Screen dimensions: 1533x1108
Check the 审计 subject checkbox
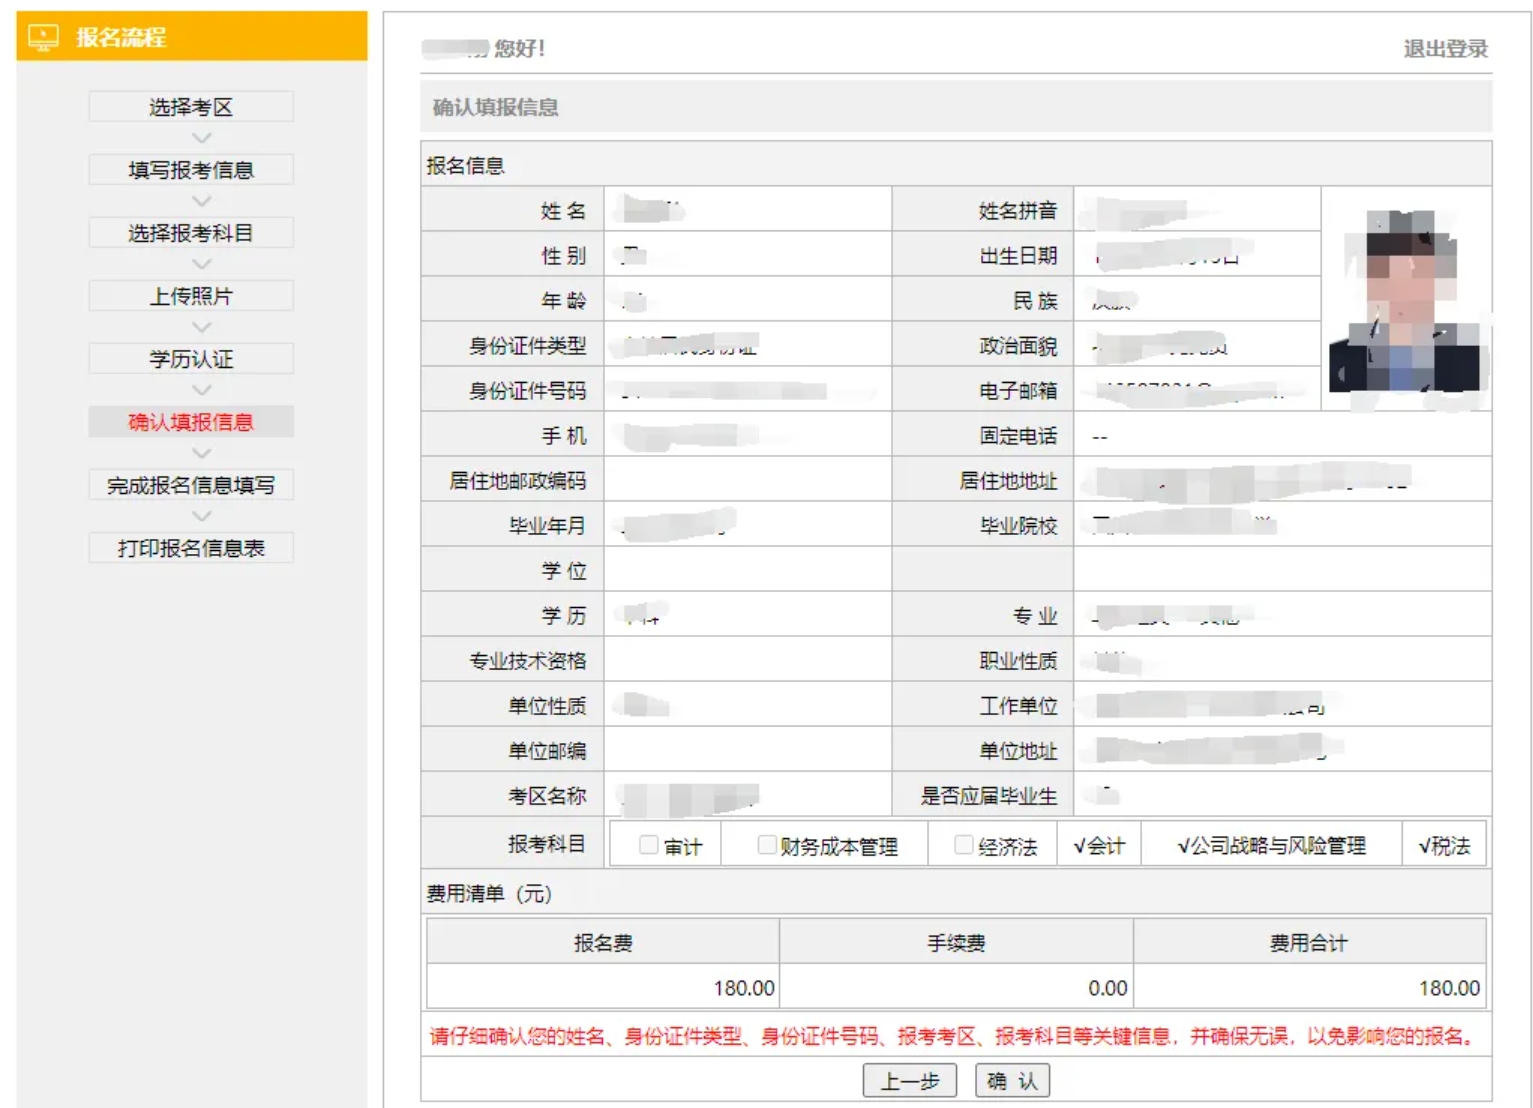pyautogui.click(x=649, y=845)
